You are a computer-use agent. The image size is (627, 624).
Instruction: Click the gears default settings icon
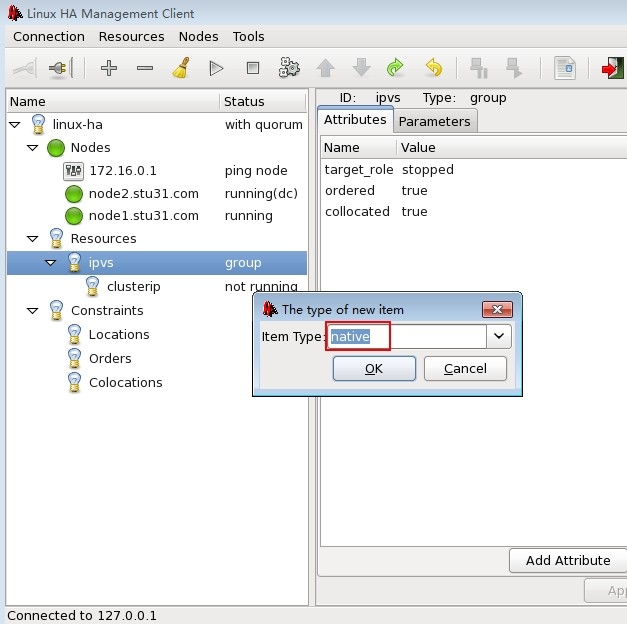pos(289,68)
